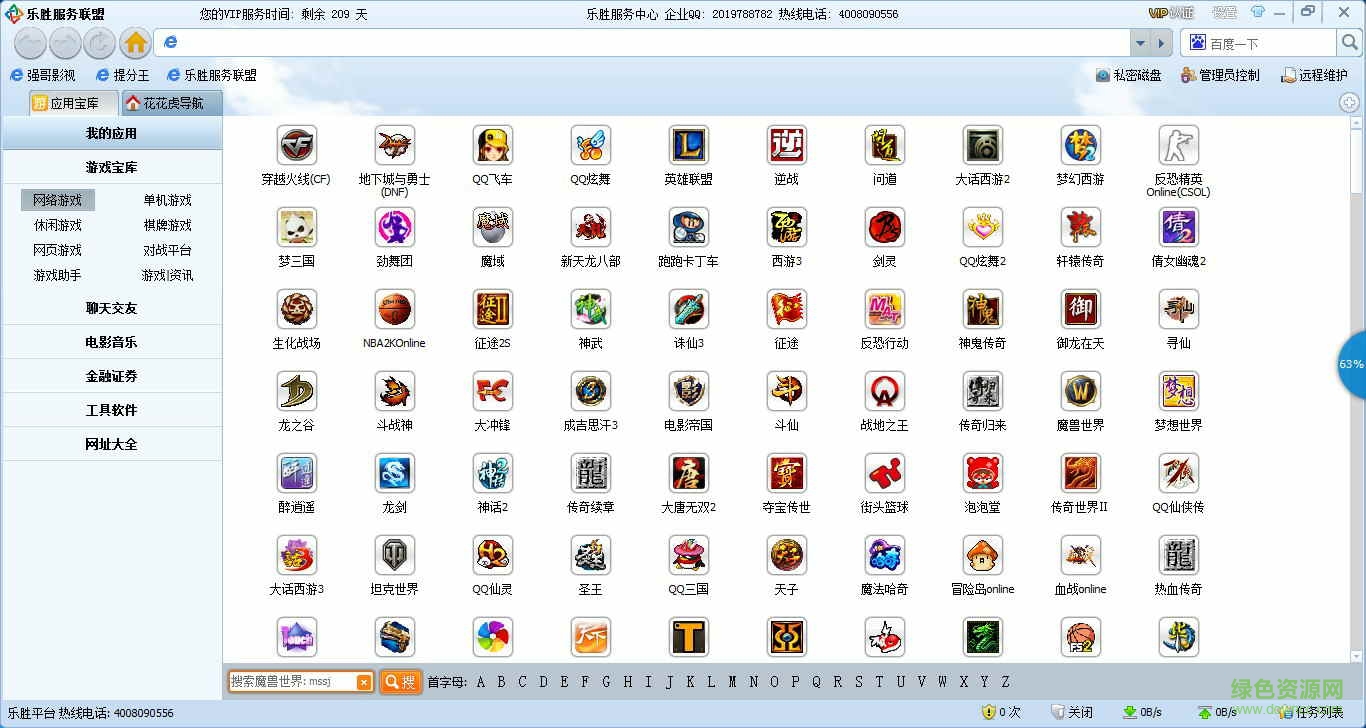Launch 穿越火线(CF) from the game grid
The height and width of the screenshot is (728, 1366).
pos(296,146)
